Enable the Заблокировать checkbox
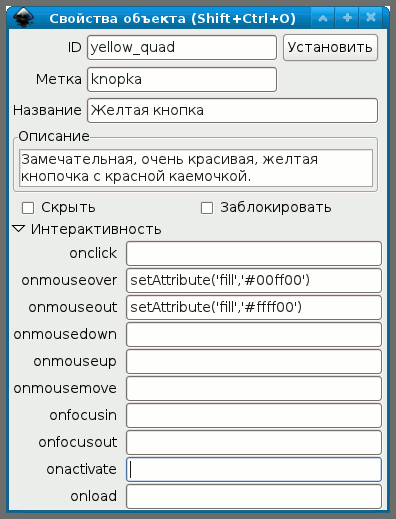Screen dimensions: 396x519 pyautogui.click(x=207, y=208)
